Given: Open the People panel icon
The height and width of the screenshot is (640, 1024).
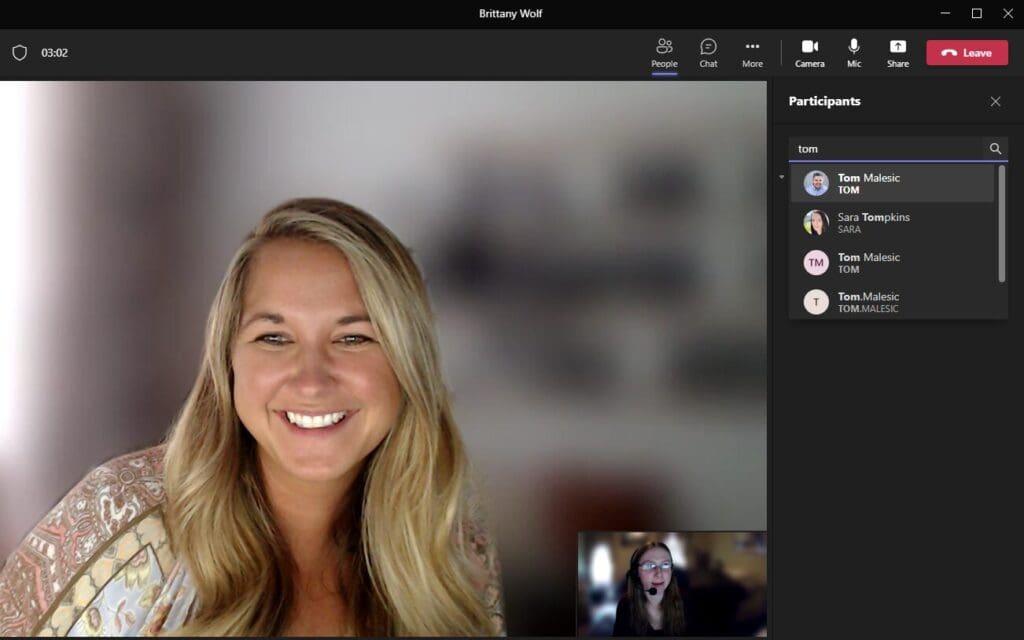Looking at the screenshot, I should point(664,53).
